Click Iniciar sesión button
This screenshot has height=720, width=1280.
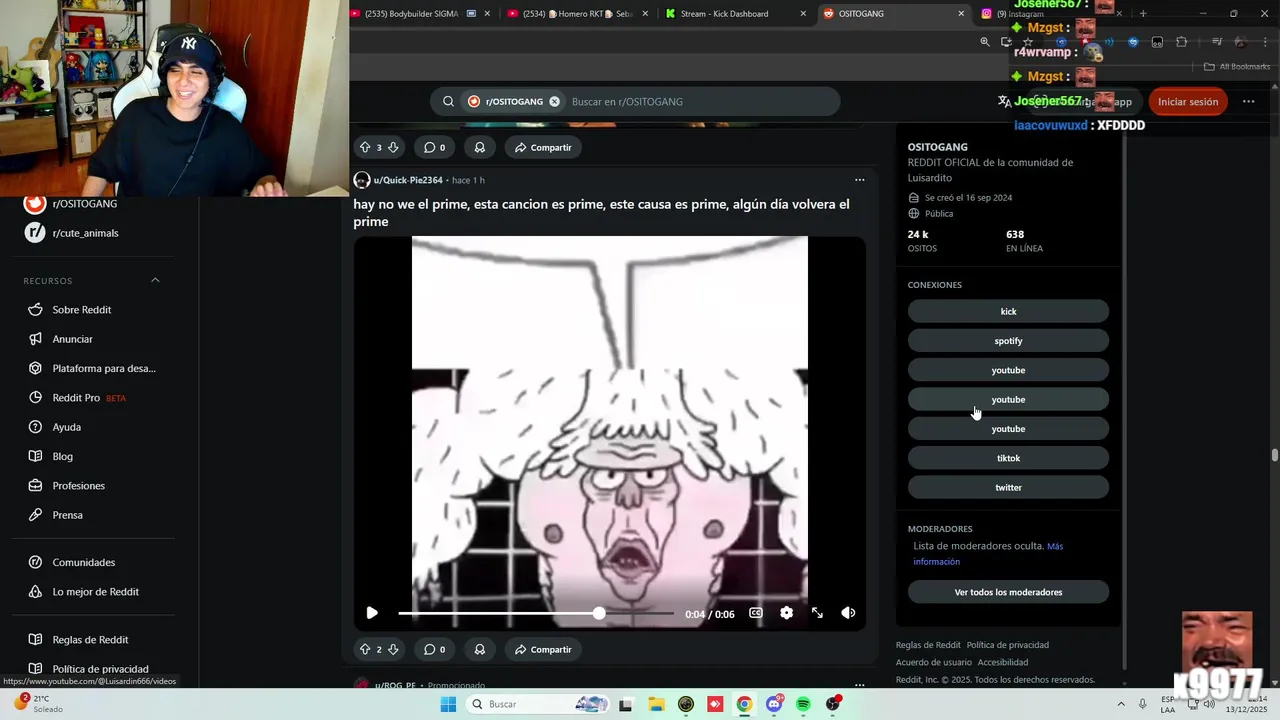pos(1188,101)
